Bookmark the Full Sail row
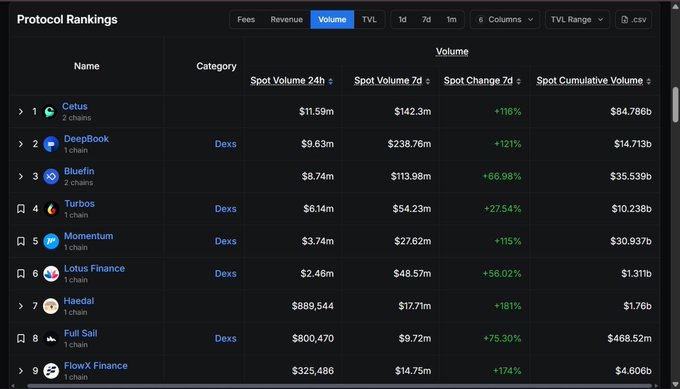Screen dimensions: 680x389 pos(20,339)
